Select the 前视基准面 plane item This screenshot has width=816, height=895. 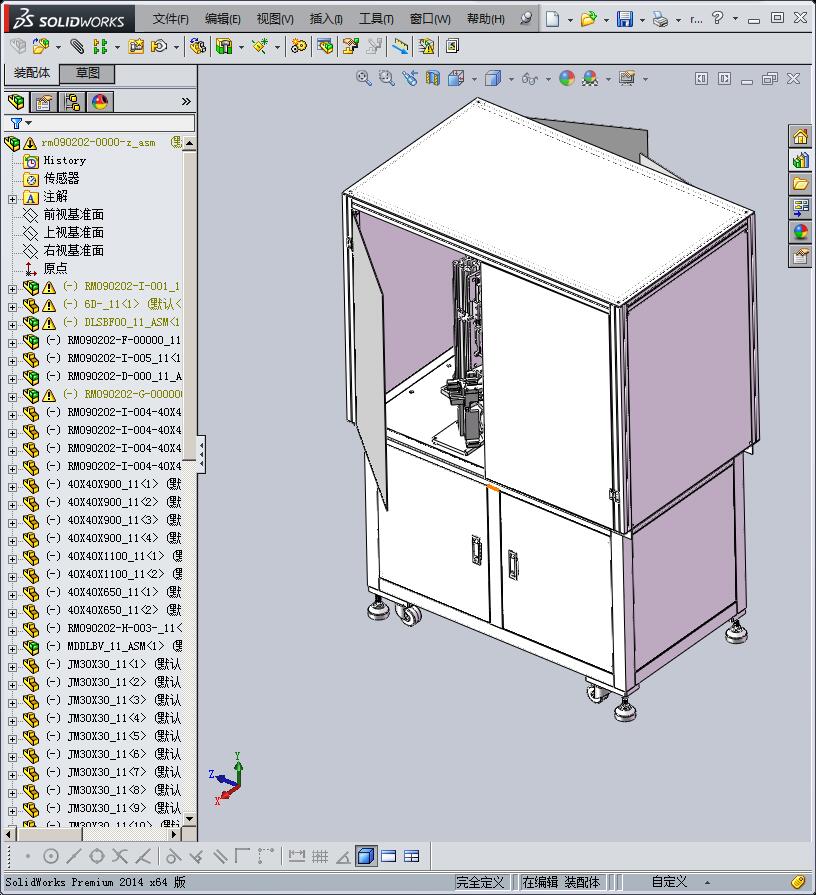74,215
